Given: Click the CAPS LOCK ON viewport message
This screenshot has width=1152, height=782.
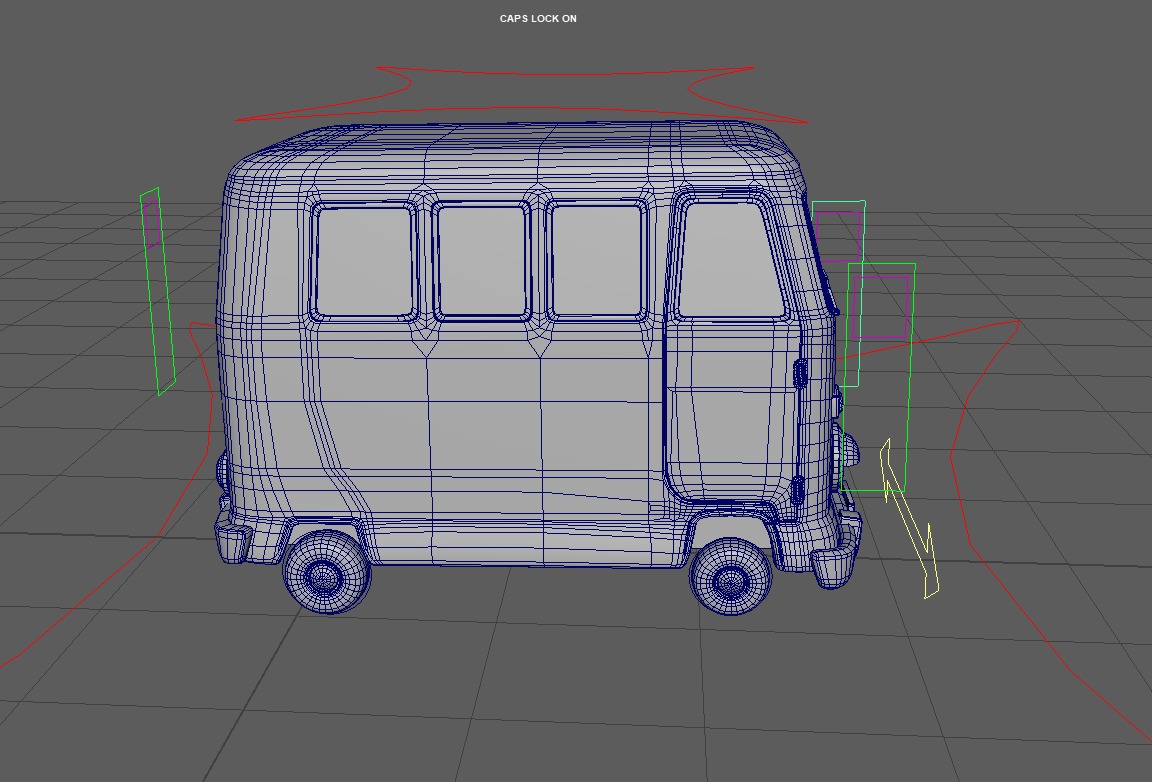Looking at the screenshot, I should tap(538, 18).
